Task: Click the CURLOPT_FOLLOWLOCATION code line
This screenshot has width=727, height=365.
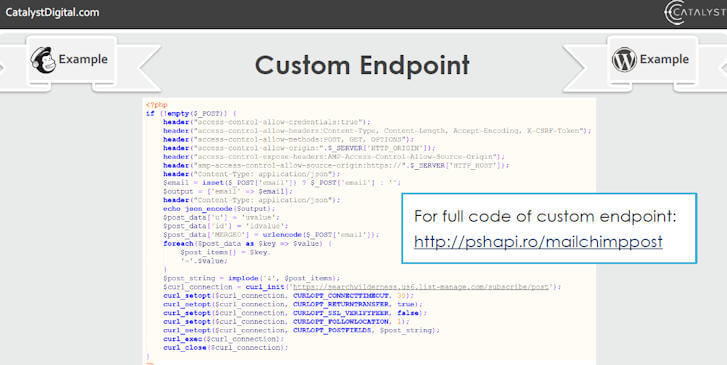Action: [286, 321]
